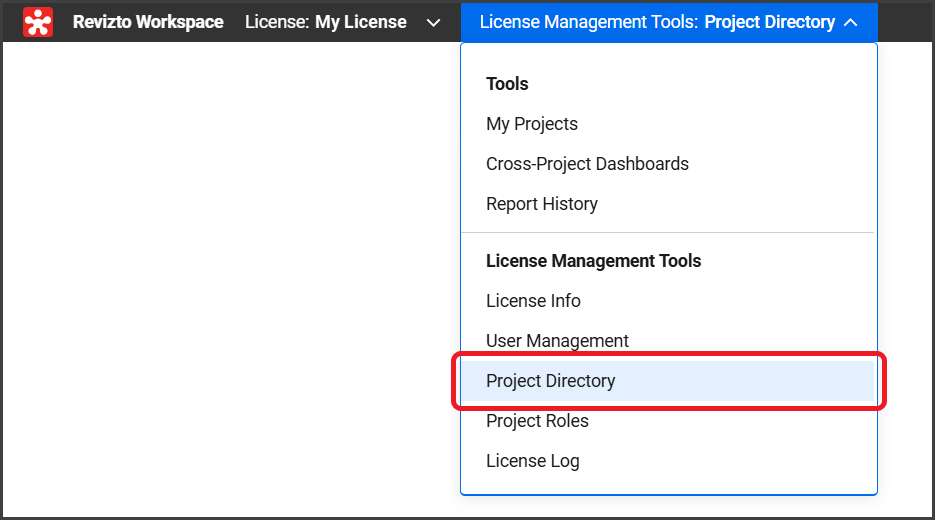Click the chevron-down arrow beside My License
935x520 pixels.
tap(433, 22)
